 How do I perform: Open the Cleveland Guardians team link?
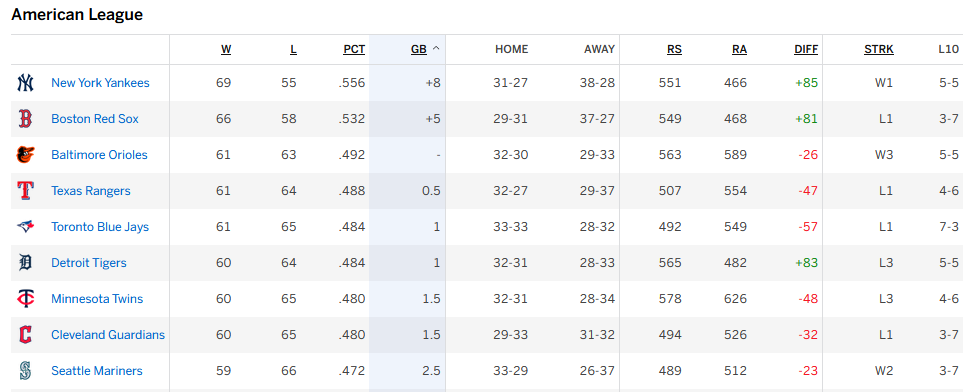[108, 334]
